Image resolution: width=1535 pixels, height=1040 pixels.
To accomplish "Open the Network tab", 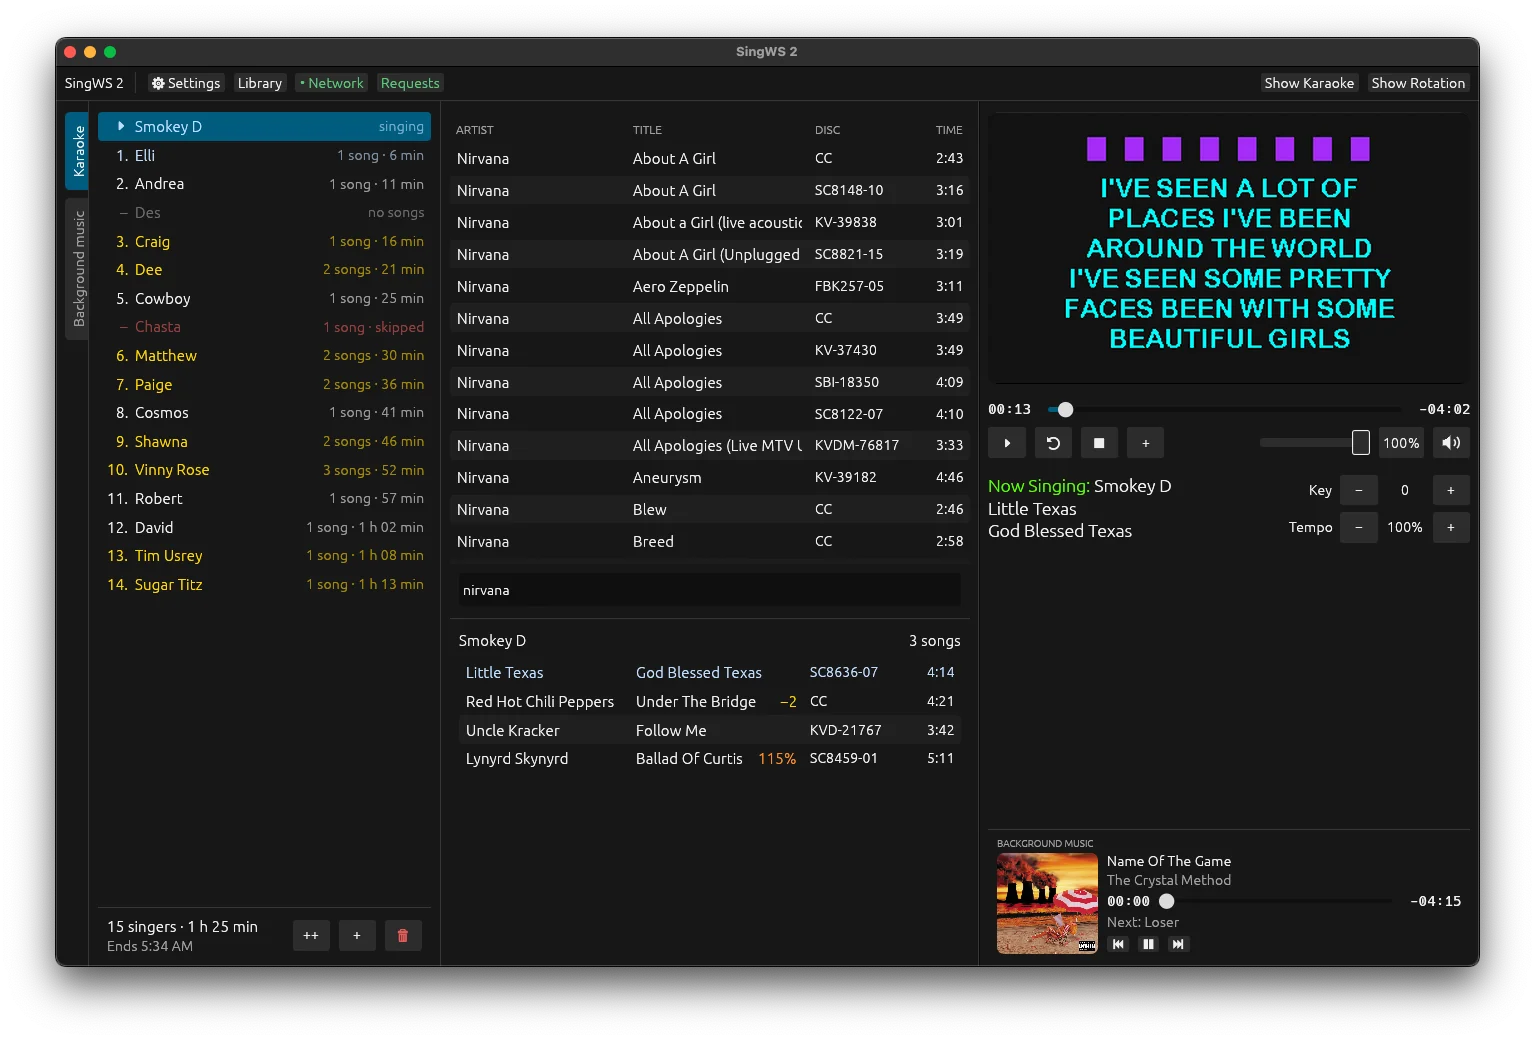I will click(332, 83).
